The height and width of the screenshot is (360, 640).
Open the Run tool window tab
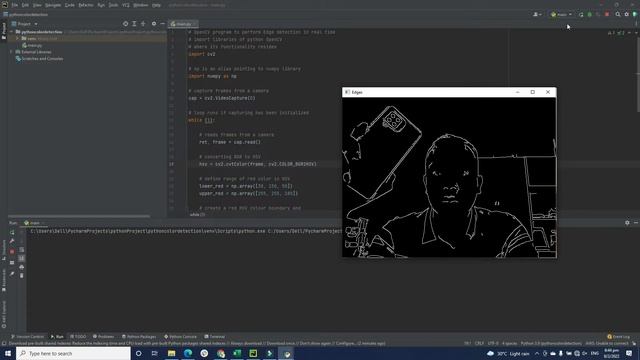click(57, 337)
